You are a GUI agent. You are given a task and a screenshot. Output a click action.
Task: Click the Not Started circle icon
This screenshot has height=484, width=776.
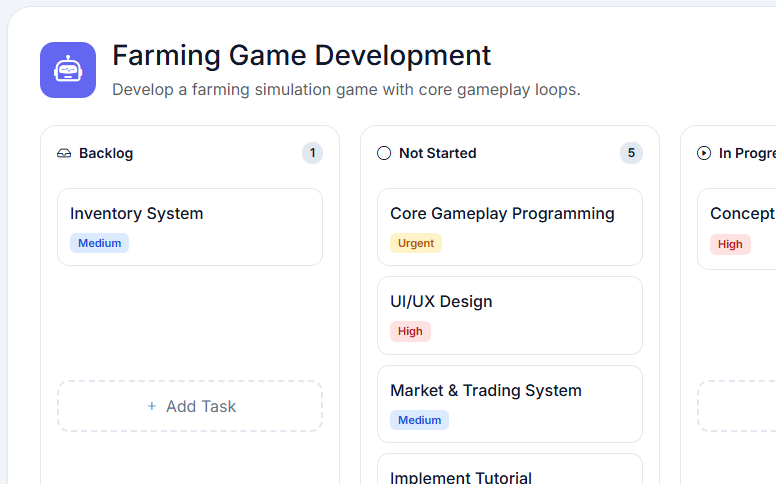coord(384,153)
